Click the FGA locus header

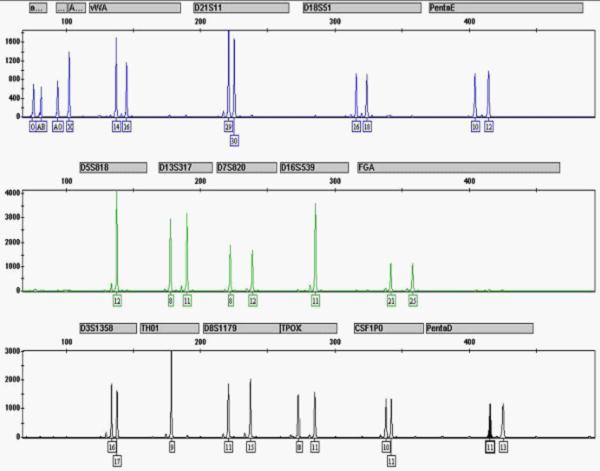point(457,168)
